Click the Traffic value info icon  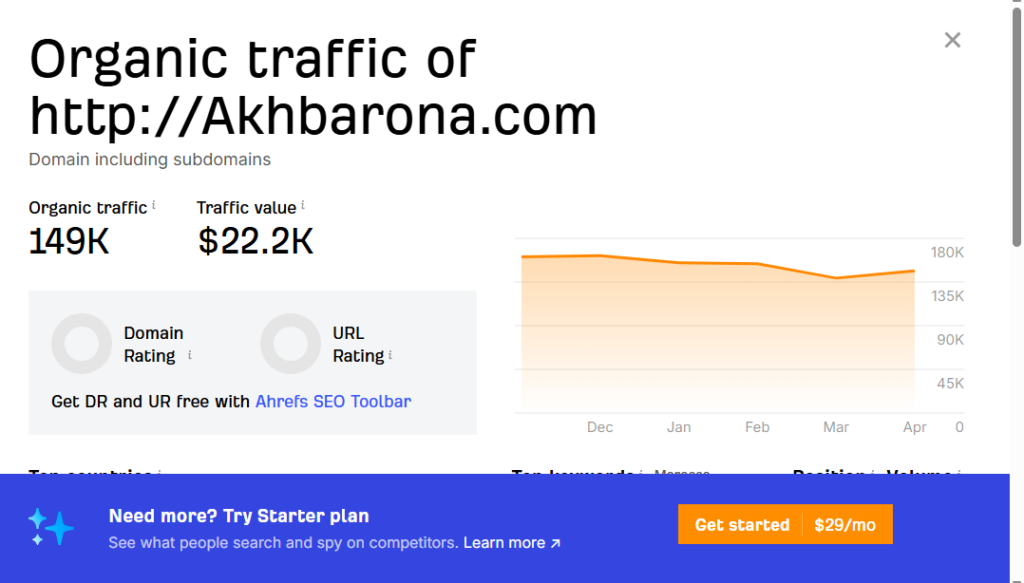[303, 206]
